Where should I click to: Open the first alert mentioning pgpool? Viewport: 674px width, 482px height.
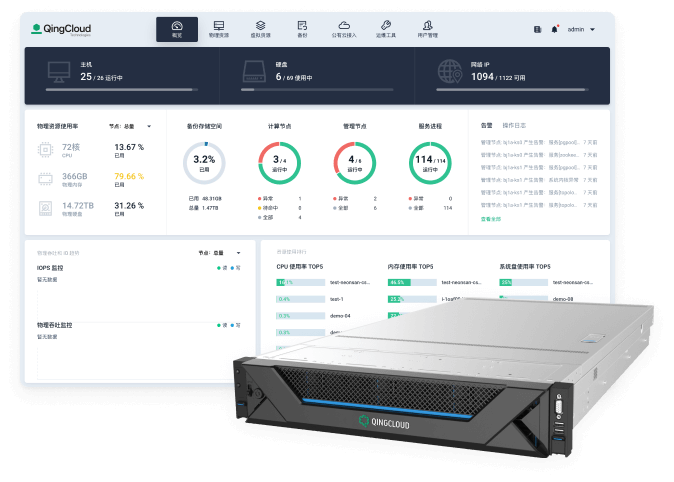click(539, 142)
